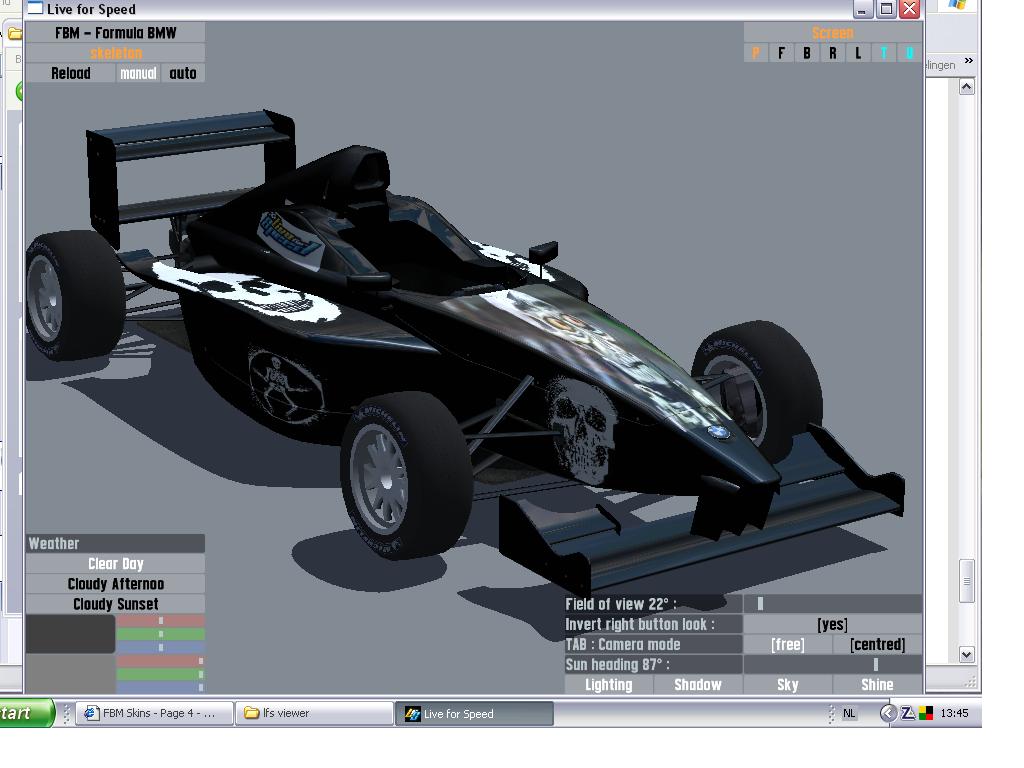Select the L screen view button
The height and width of the screenshot is (768, 1024).
[x=858, y=54]
